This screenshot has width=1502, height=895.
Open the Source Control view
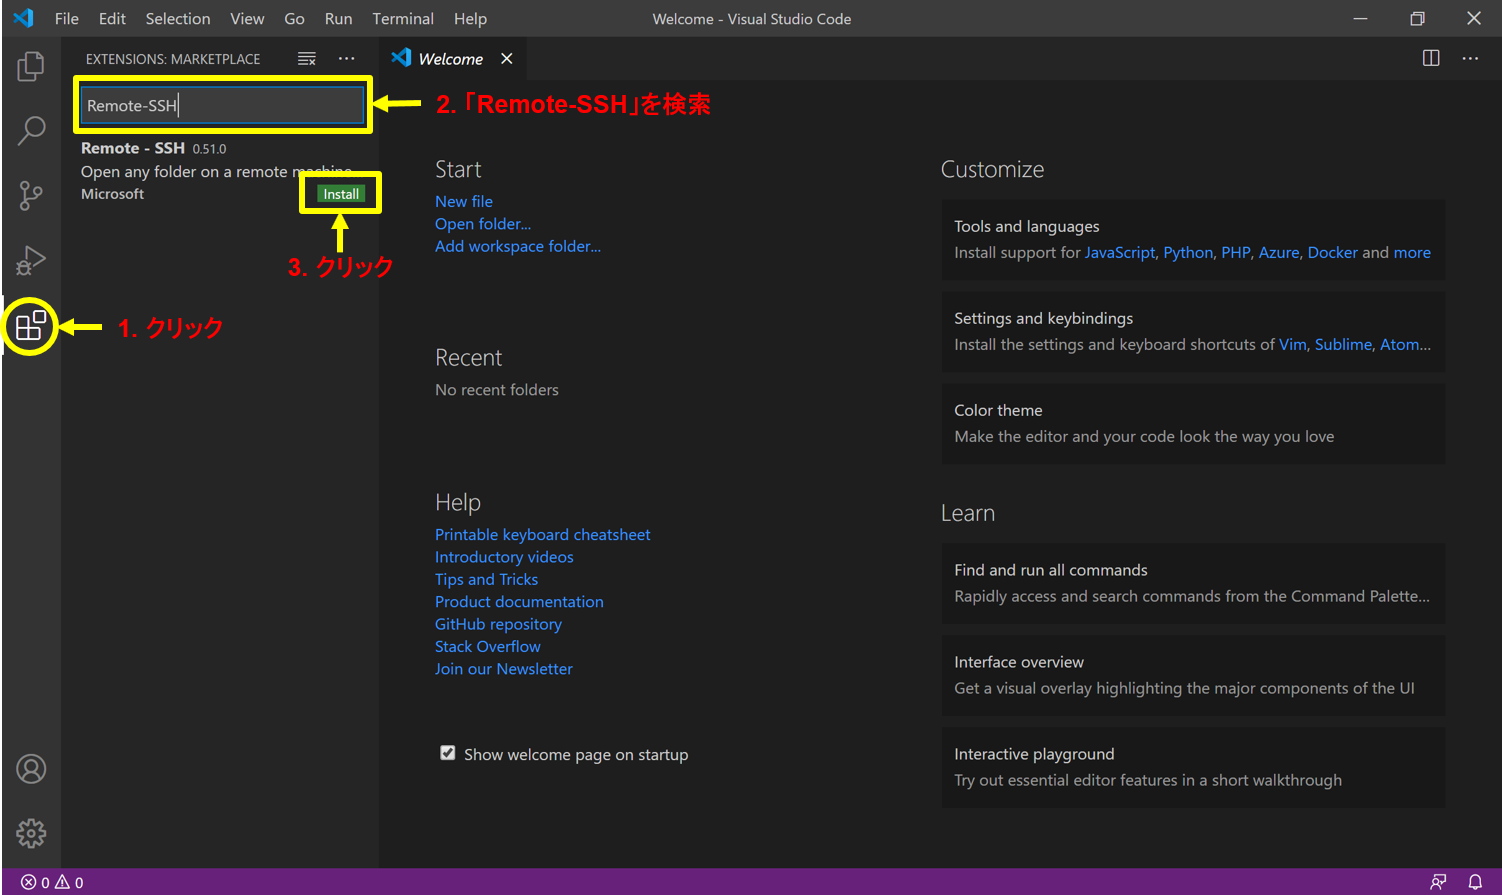31,195
